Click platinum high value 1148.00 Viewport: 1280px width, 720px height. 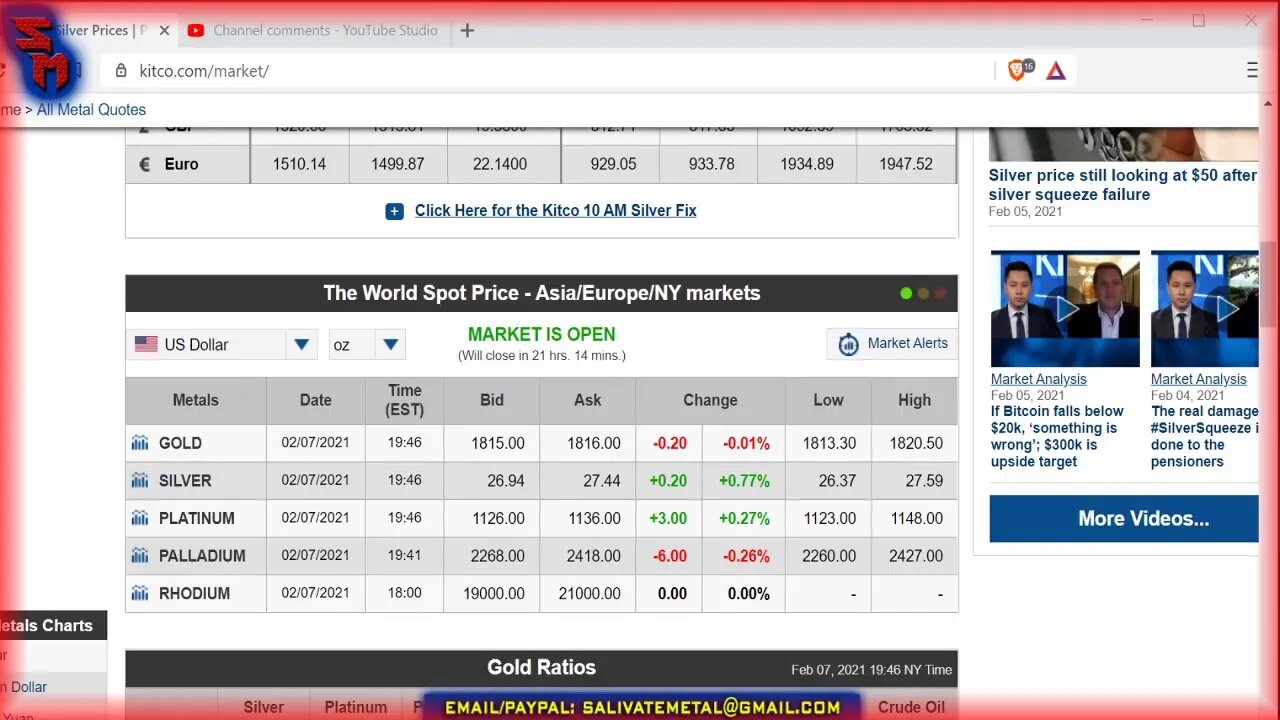[916, 518]
